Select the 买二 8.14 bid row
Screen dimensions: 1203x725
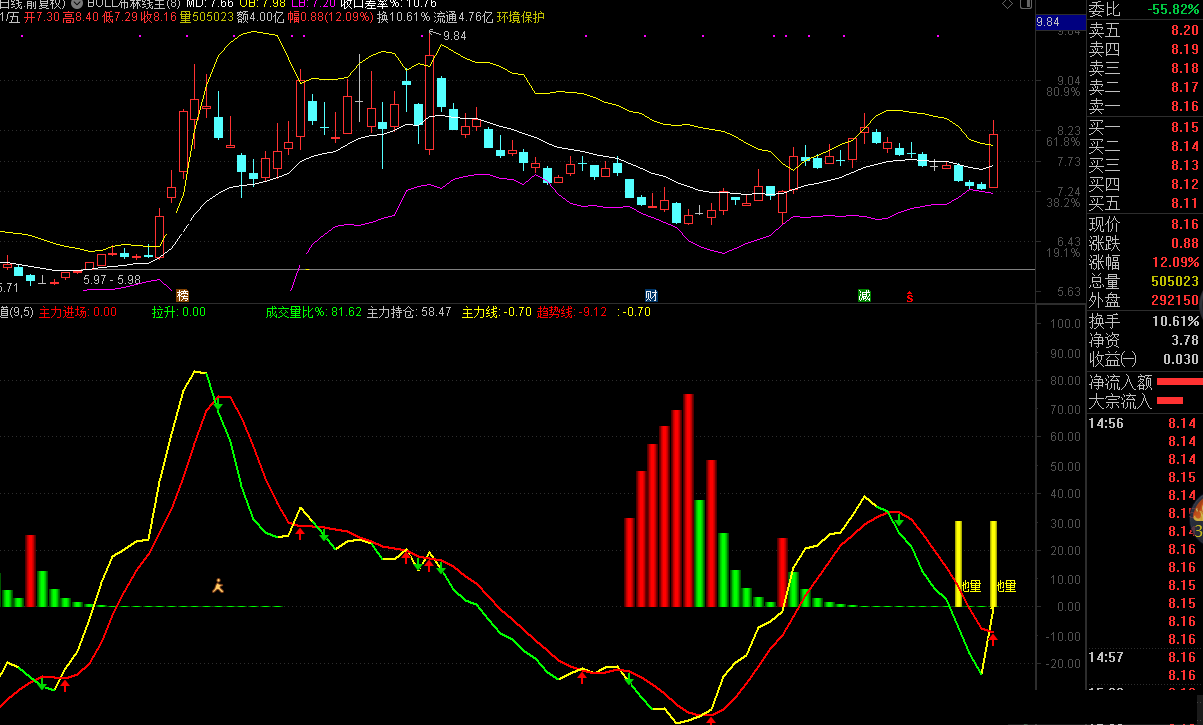1144,146
